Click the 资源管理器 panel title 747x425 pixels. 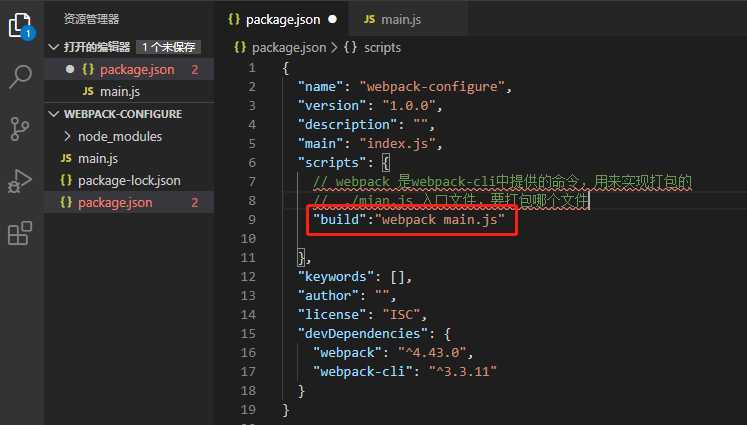tap(91, 19)
